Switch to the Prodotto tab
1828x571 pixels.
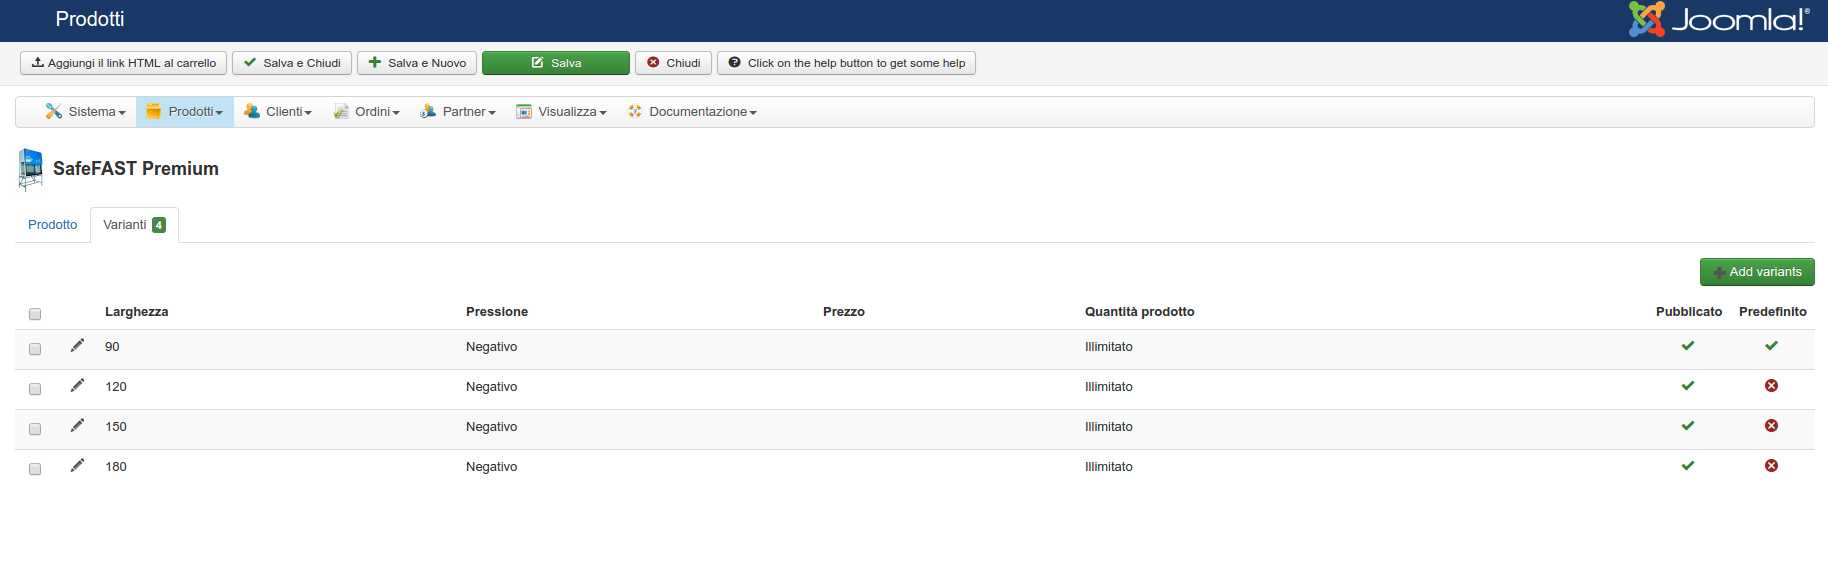tap(52, 225)
